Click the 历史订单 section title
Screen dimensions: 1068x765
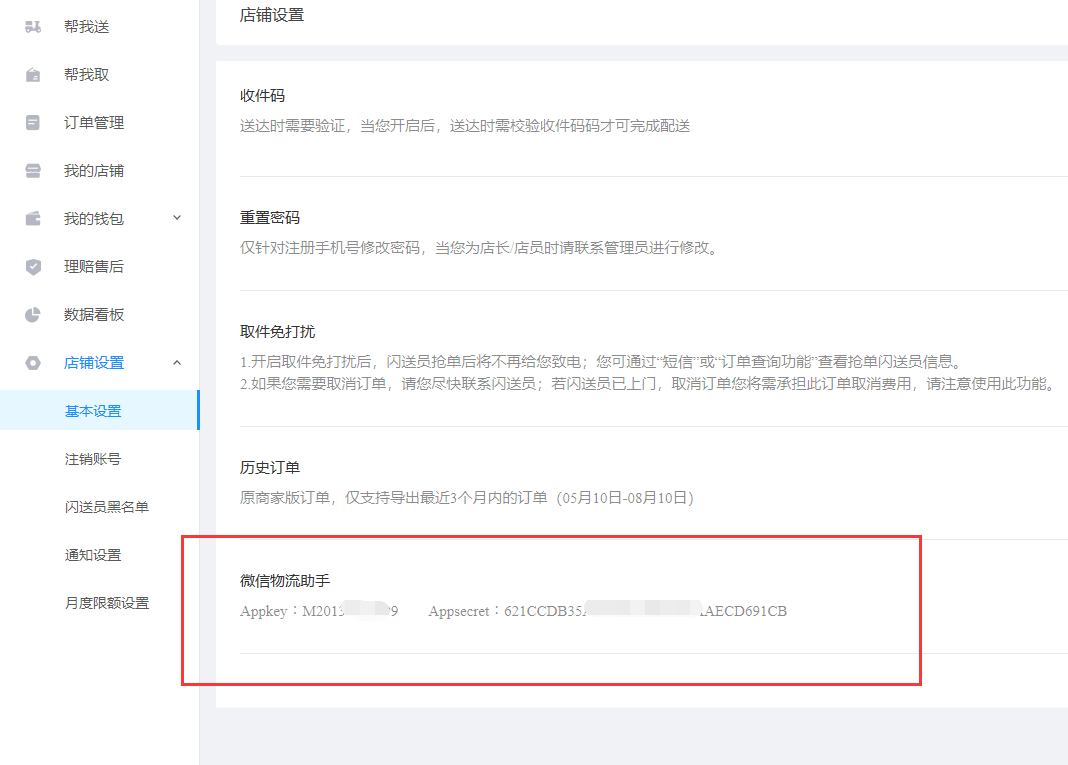[x=270, y=468]
